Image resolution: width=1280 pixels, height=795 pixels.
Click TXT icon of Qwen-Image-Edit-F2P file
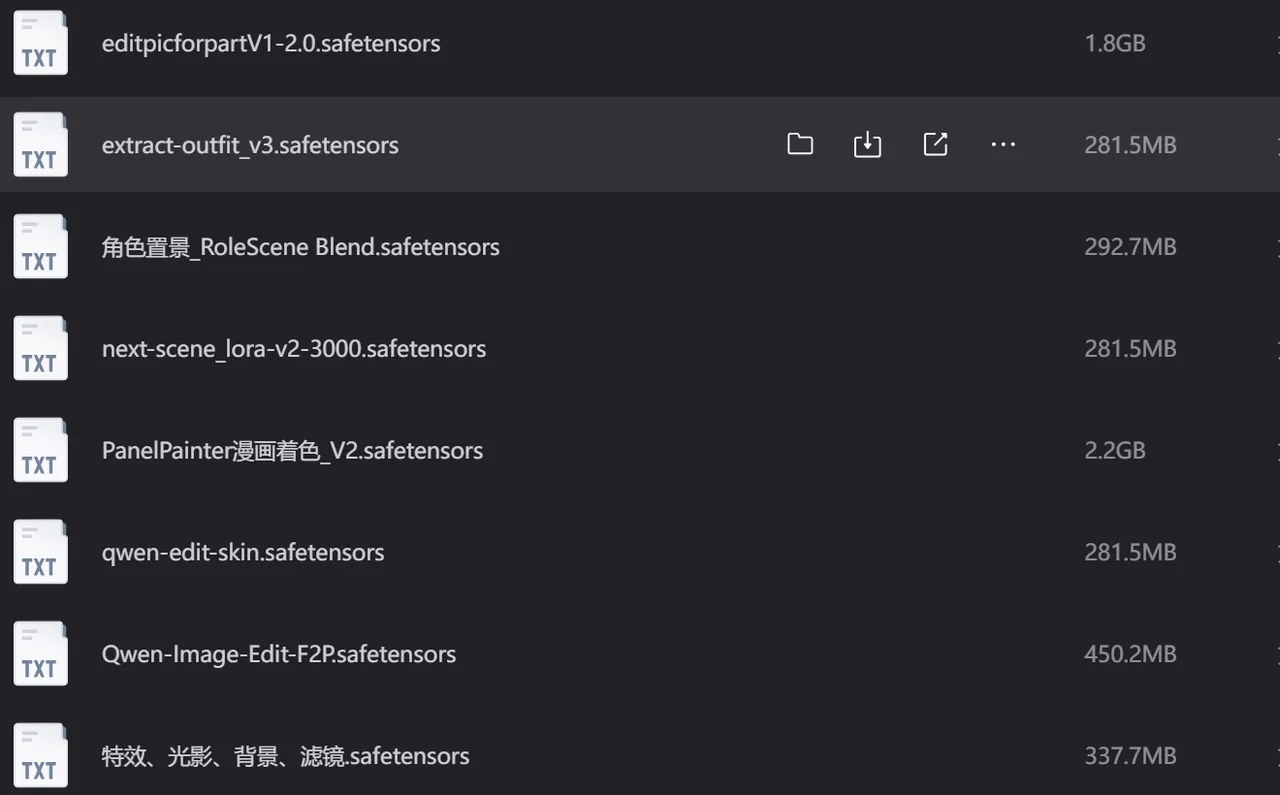click(x=40, y=654)
